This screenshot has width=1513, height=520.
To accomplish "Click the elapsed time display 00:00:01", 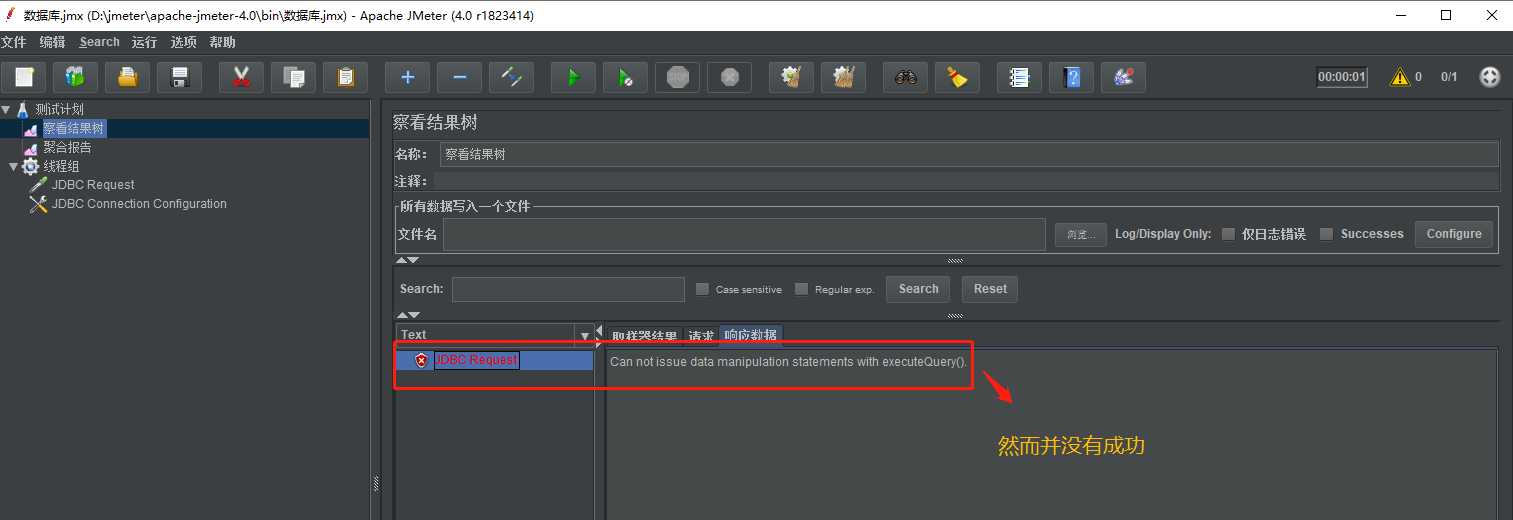I will (x=1342, y=77).
